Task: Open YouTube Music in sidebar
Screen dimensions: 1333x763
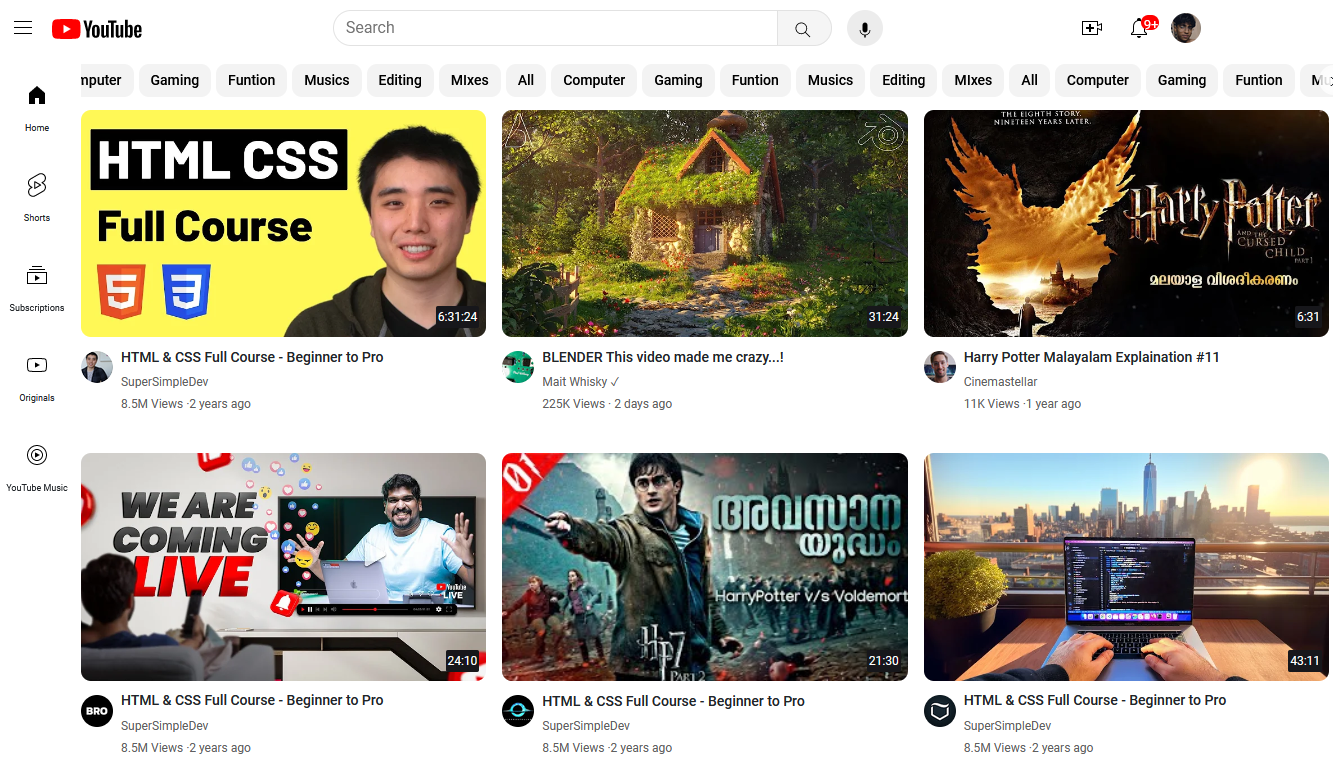Action: (x=37, y=465)
